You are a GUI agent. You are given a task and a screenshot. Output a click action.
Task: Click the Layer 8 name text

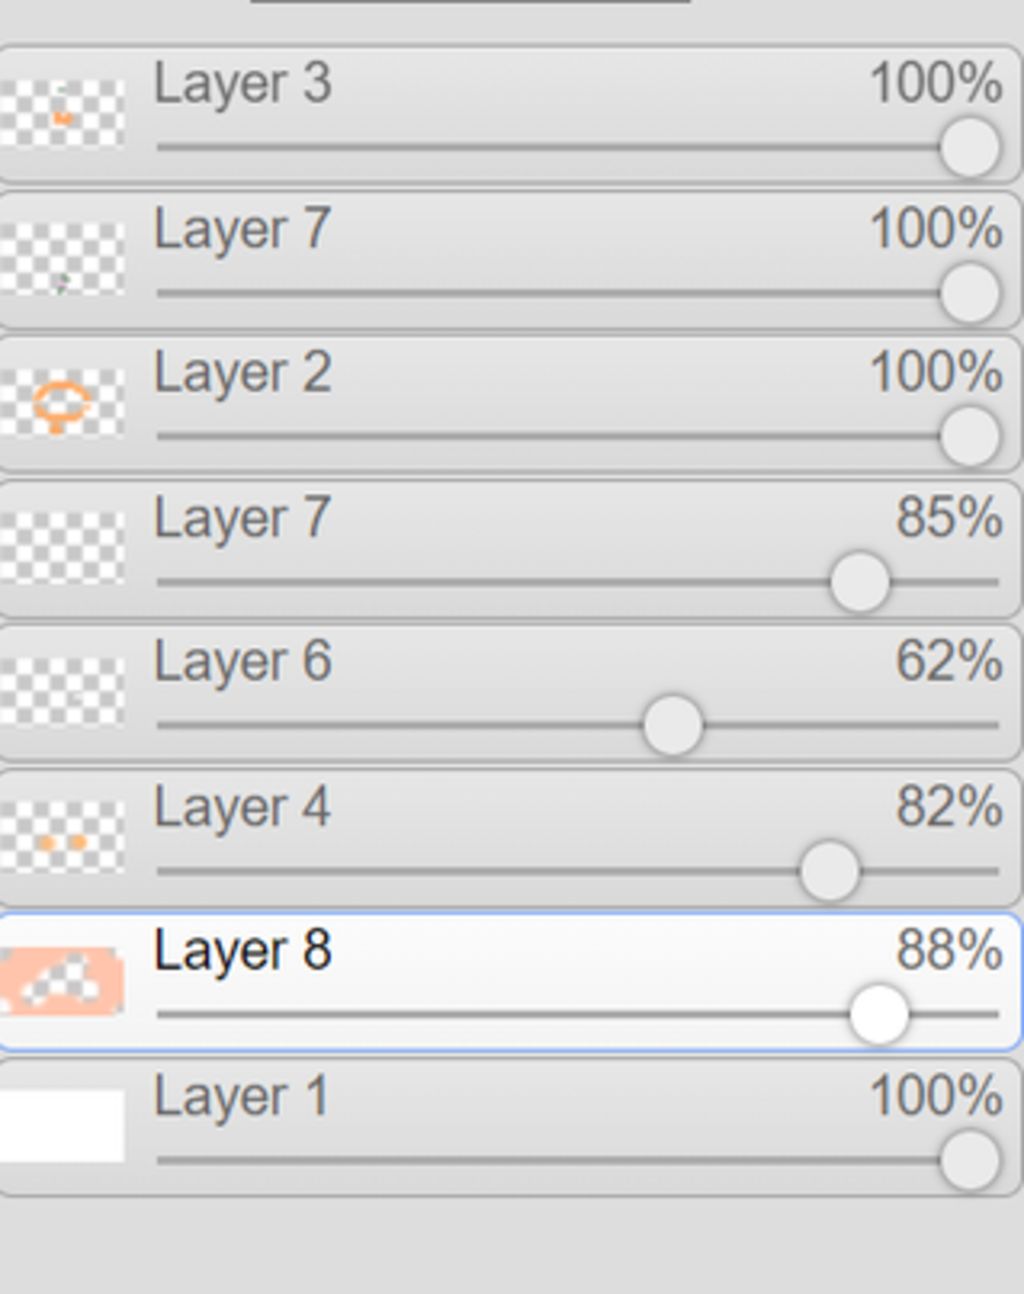242,950
